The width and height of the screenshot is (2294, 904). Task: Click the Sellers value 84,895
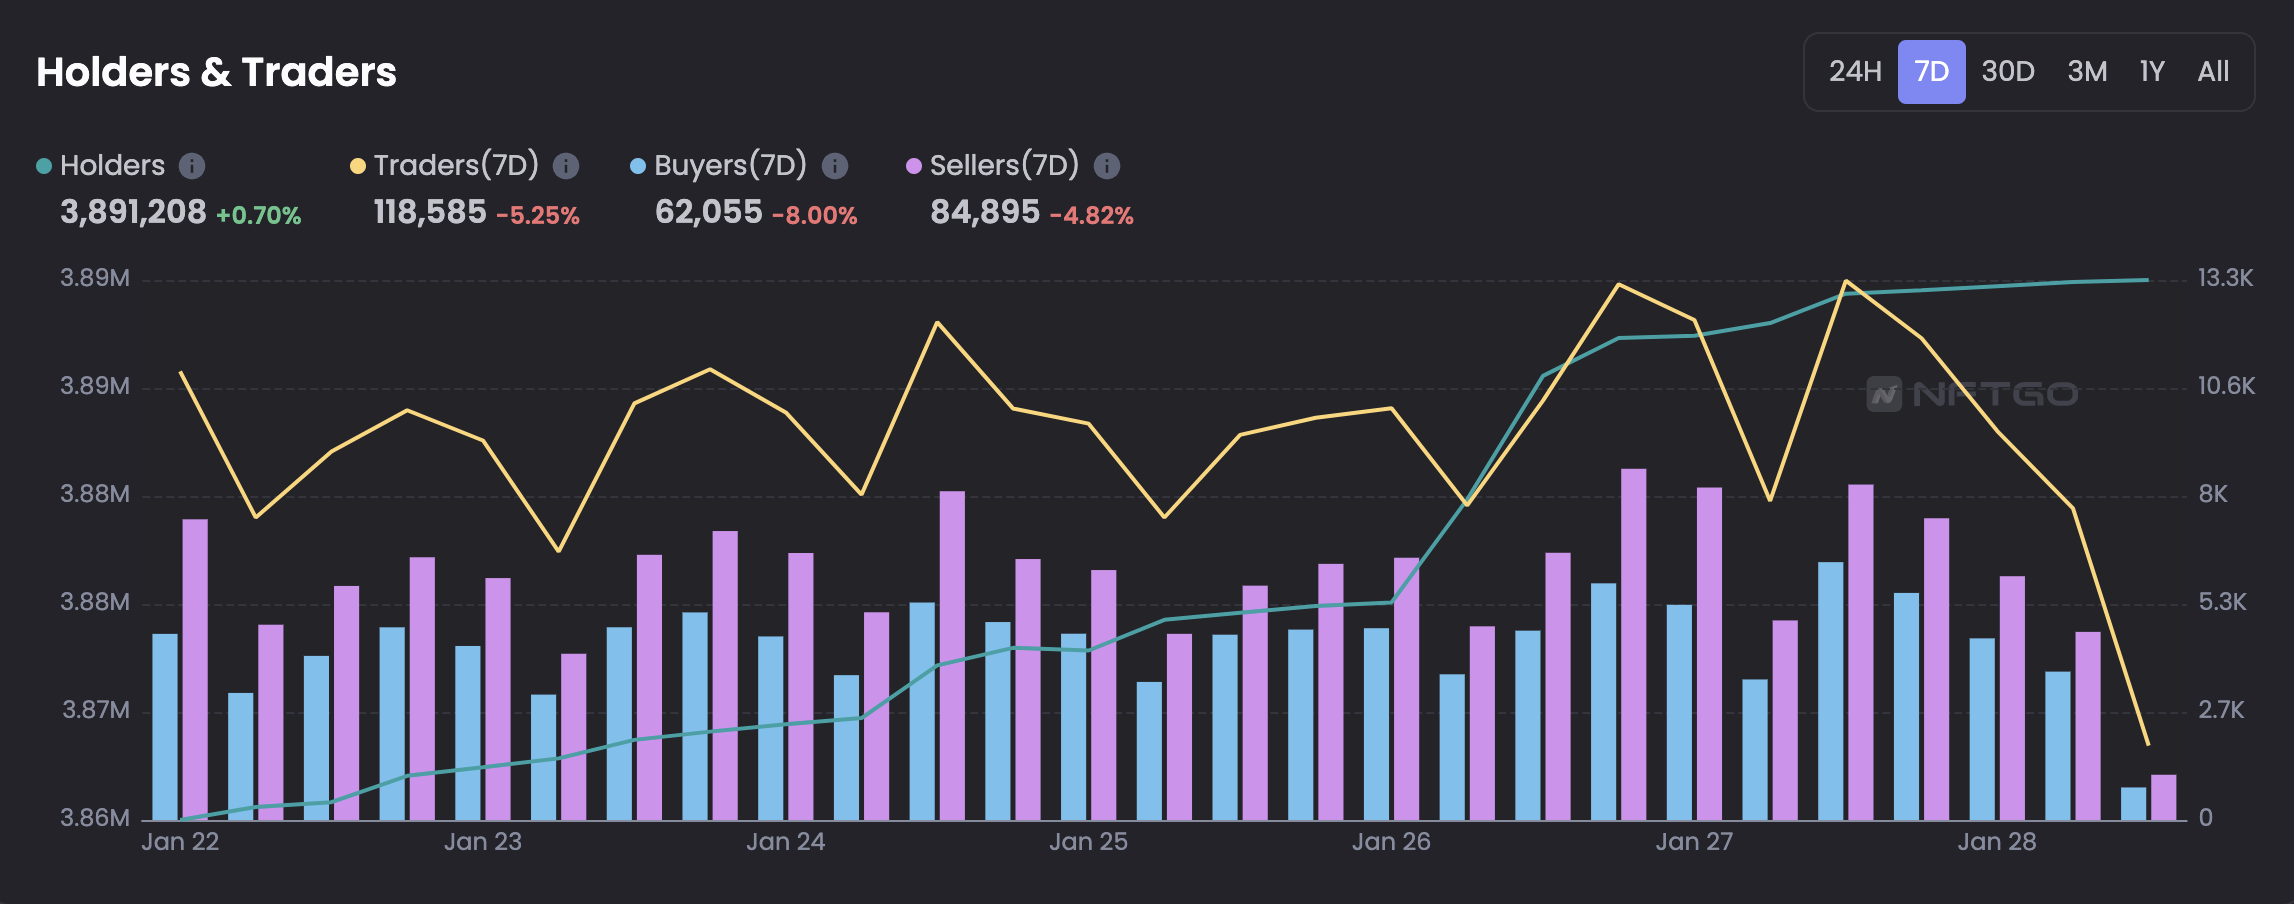(x=985, y=212)
